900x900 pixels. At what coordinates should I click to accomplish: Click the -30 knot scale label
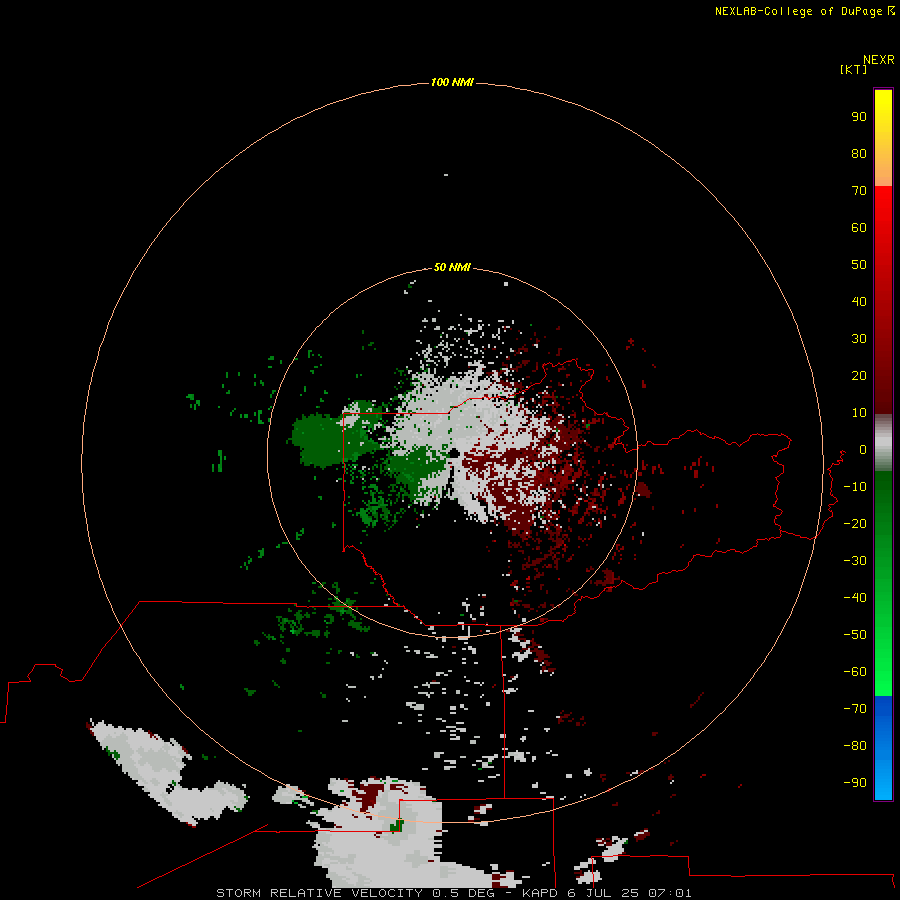point(855,561)
